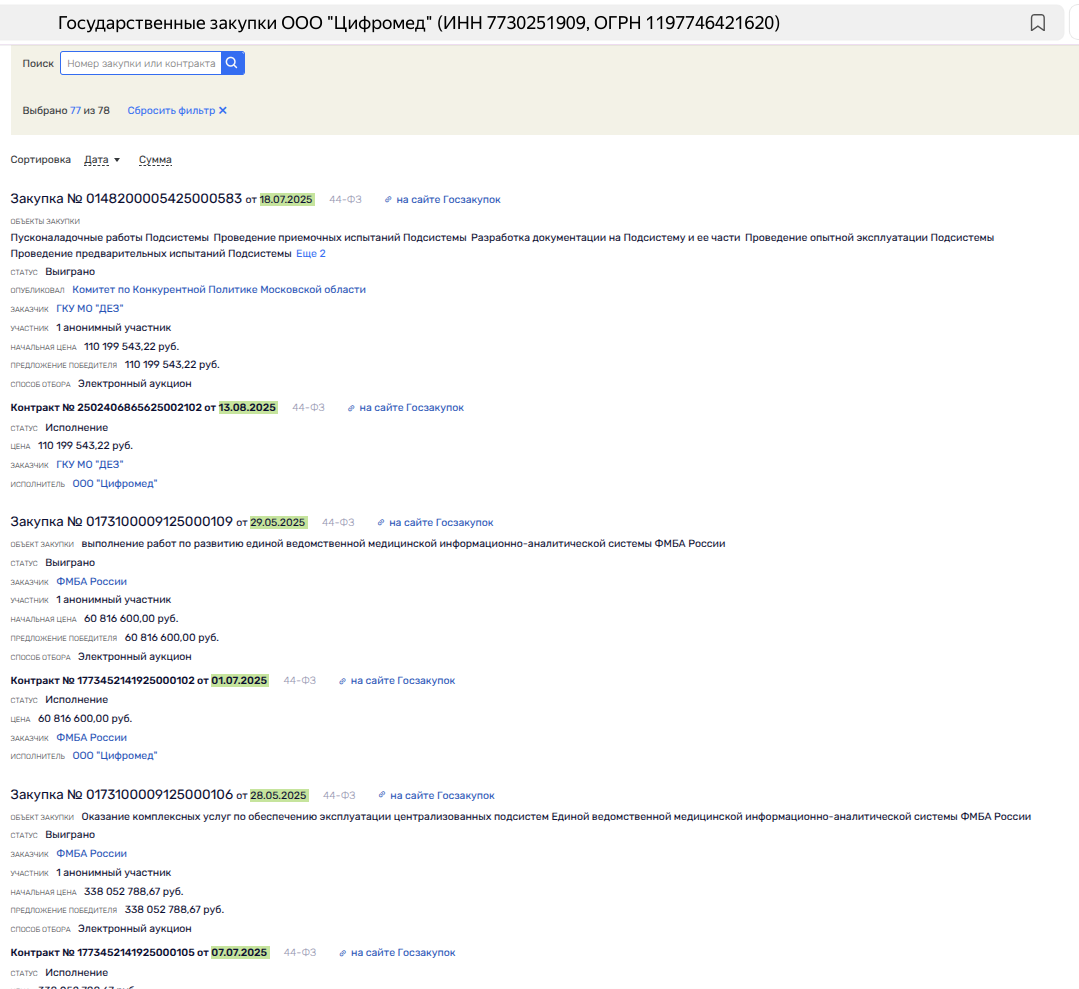Image resolution: width=1079 pixels, height=989 pixels.
Task: Click link icon beside purchase 0173100009125000109
Action: click(382, 523)
